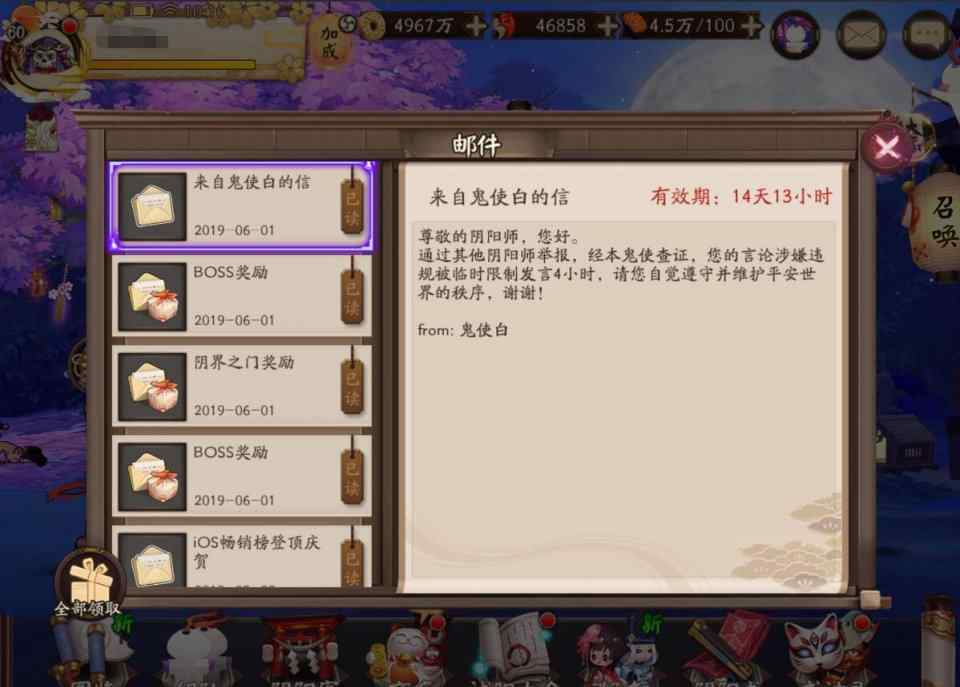Click the yellow experience progress bar

[x=173, y=64]
